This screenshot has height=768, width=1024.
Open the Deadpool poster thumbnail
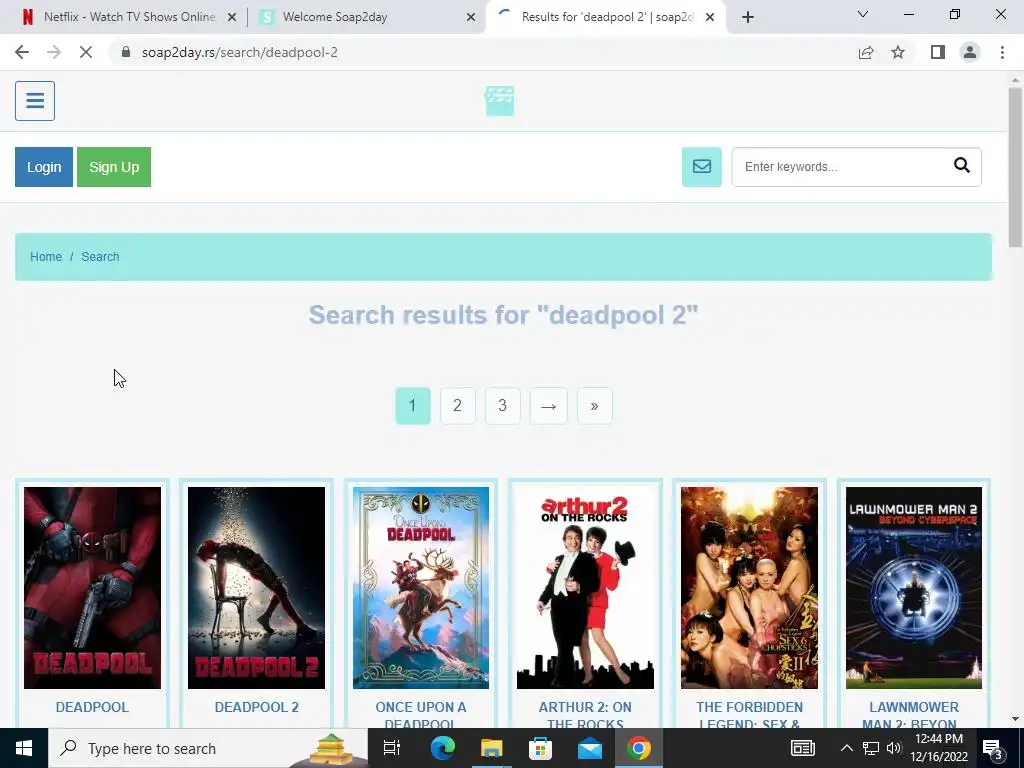tap(92, 588)
